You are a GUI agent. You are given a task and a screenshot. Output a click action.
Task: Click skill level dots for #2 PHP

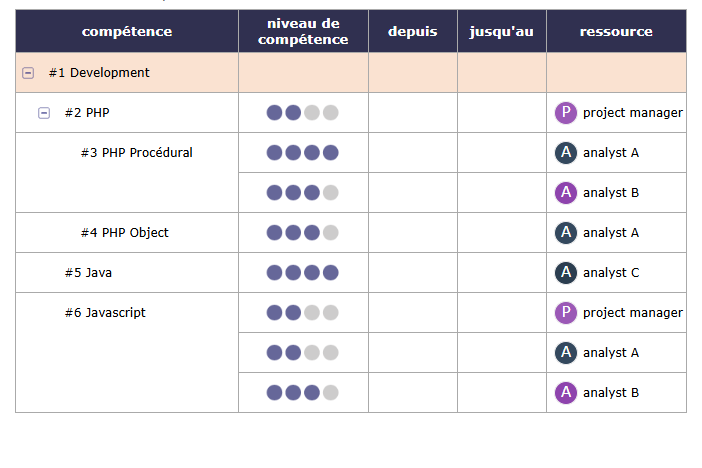pos(302,113)
